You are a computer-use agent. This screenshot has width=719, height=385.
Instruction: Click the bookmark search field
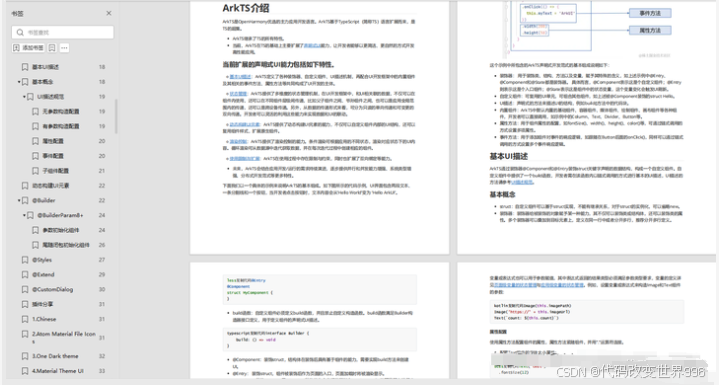63,32
